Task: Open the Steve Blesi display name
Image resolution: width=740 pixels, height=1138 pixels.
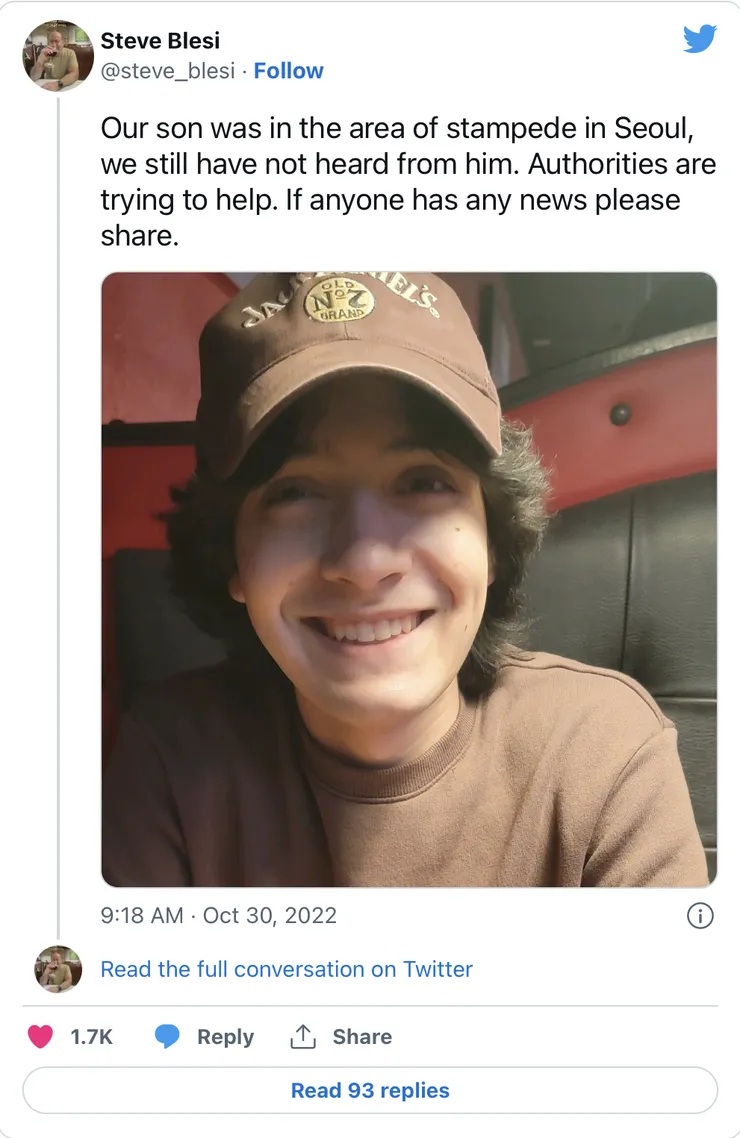Action: [x=160, y=41]
